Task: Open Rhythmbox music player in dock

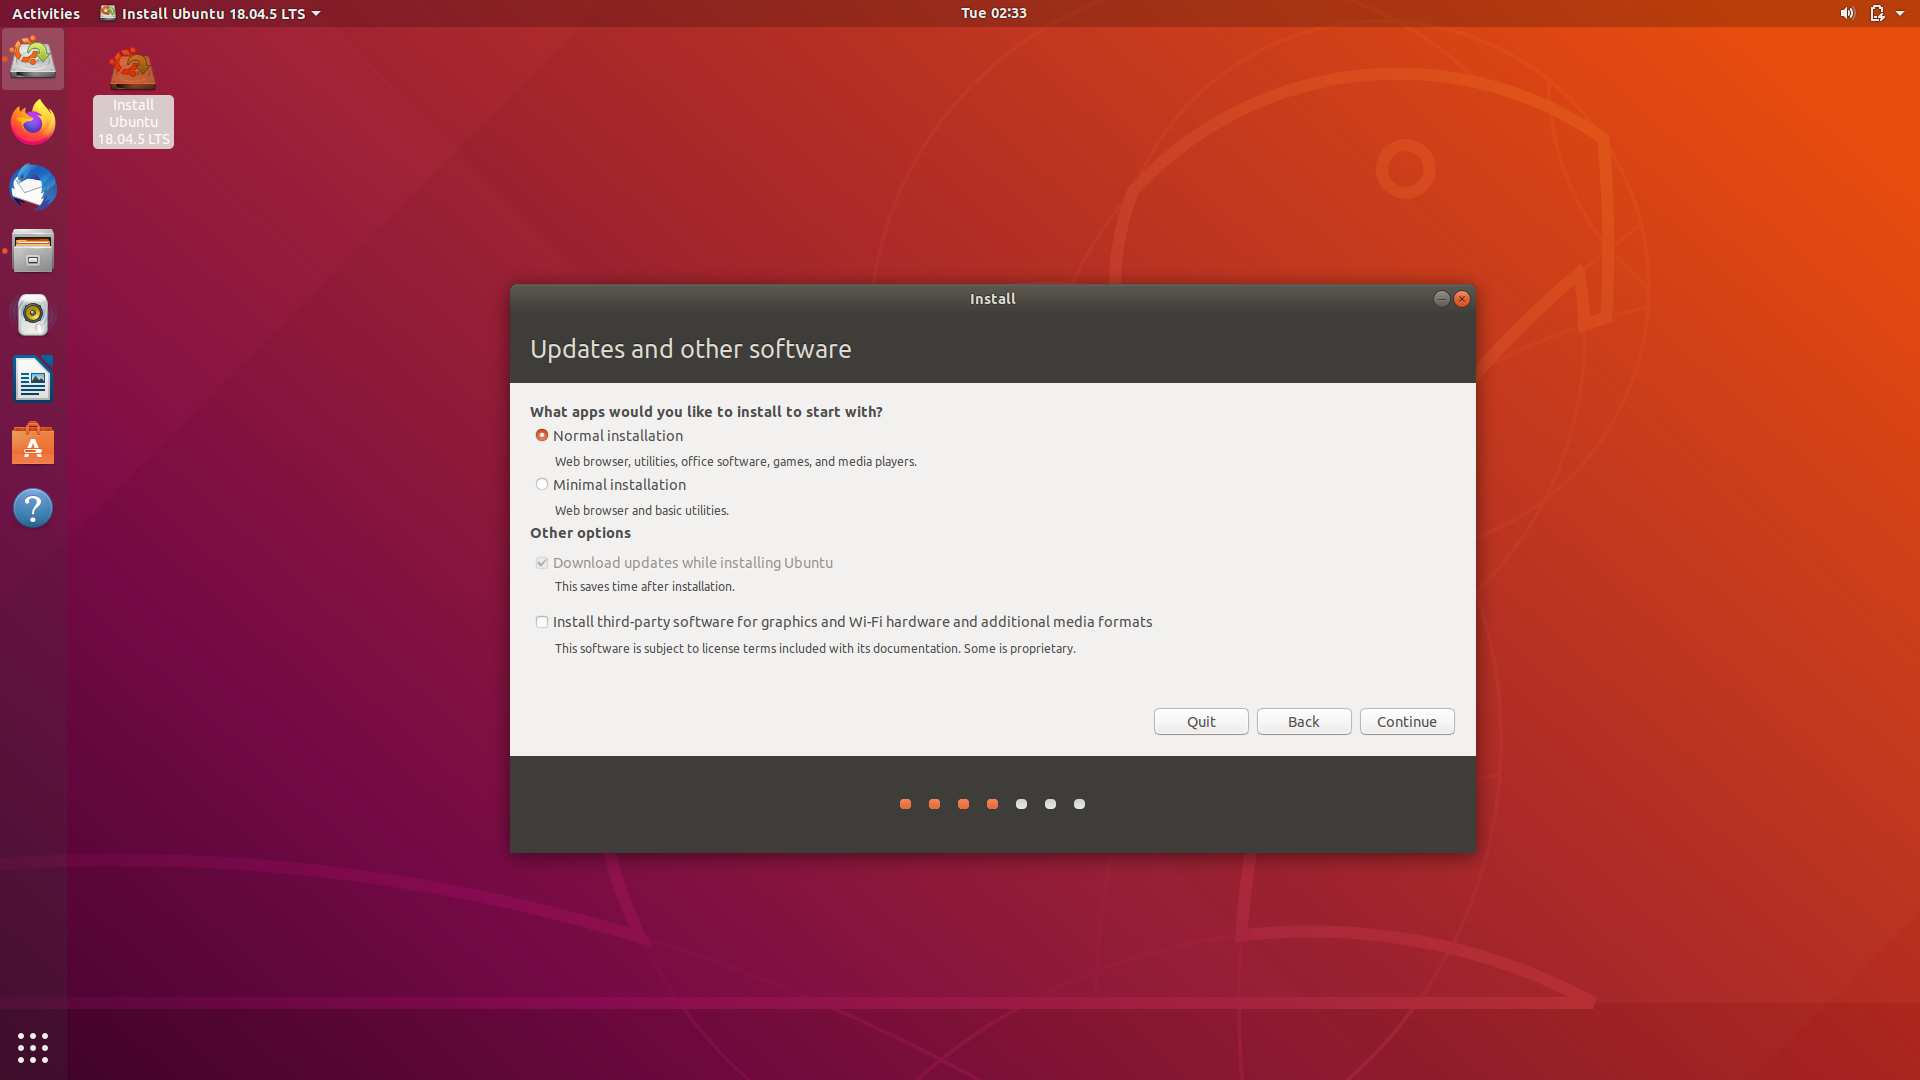Action: (33, 315)
